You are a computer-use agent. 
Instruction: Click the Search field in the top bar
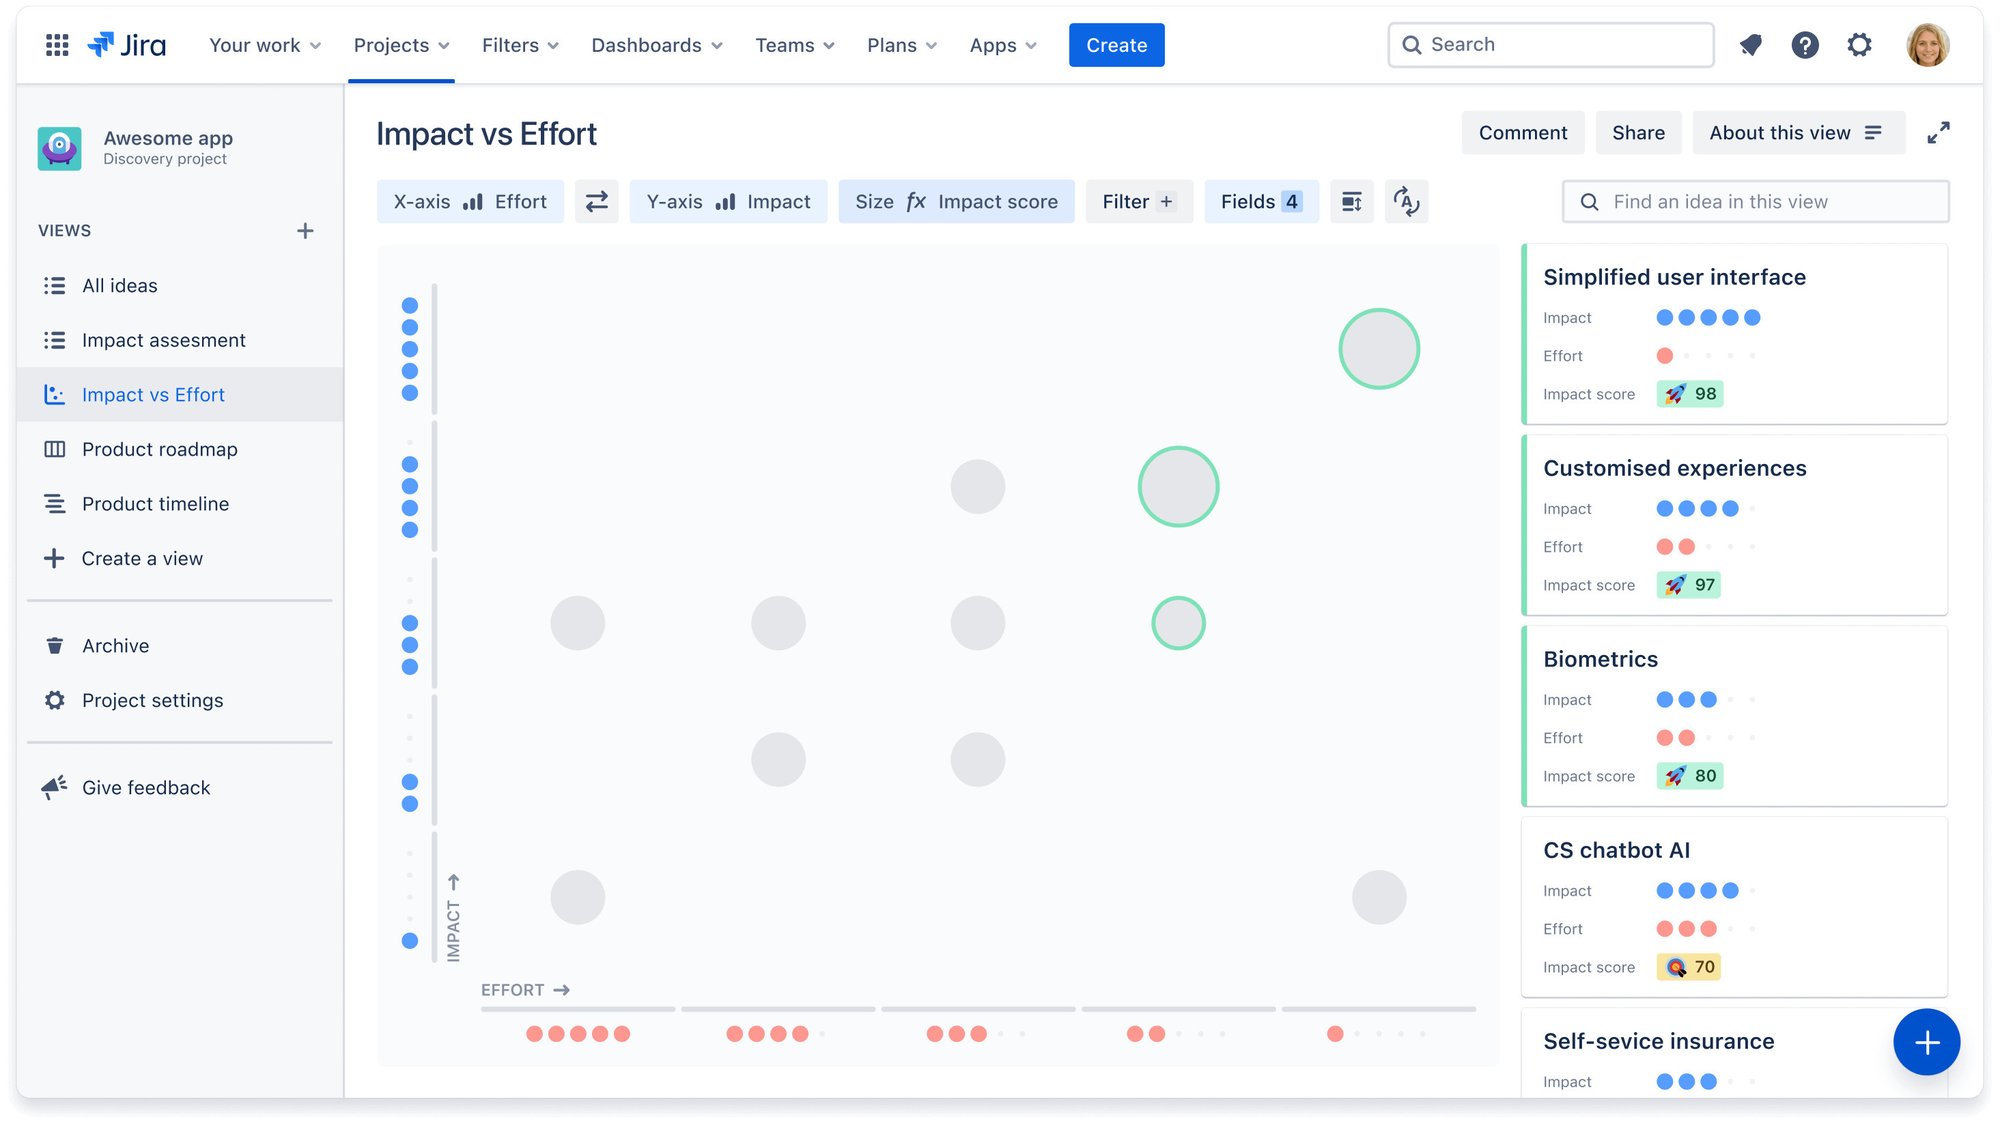[1551, 45]
